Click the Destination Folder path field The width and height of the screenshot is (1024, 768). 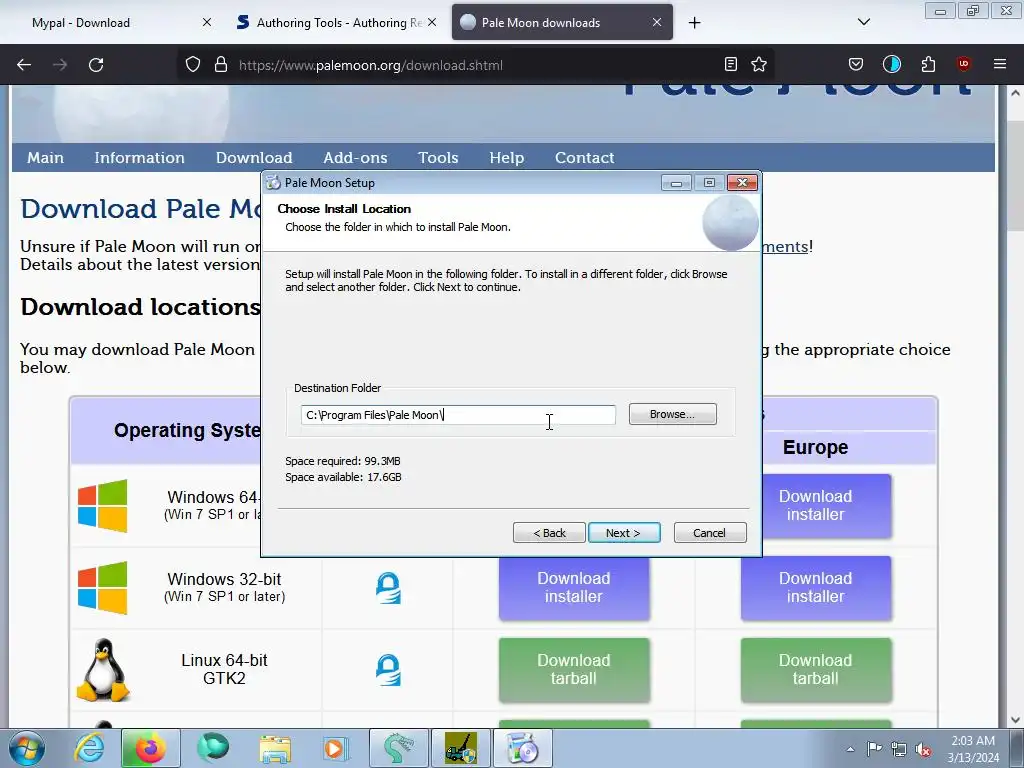[458, 415]
